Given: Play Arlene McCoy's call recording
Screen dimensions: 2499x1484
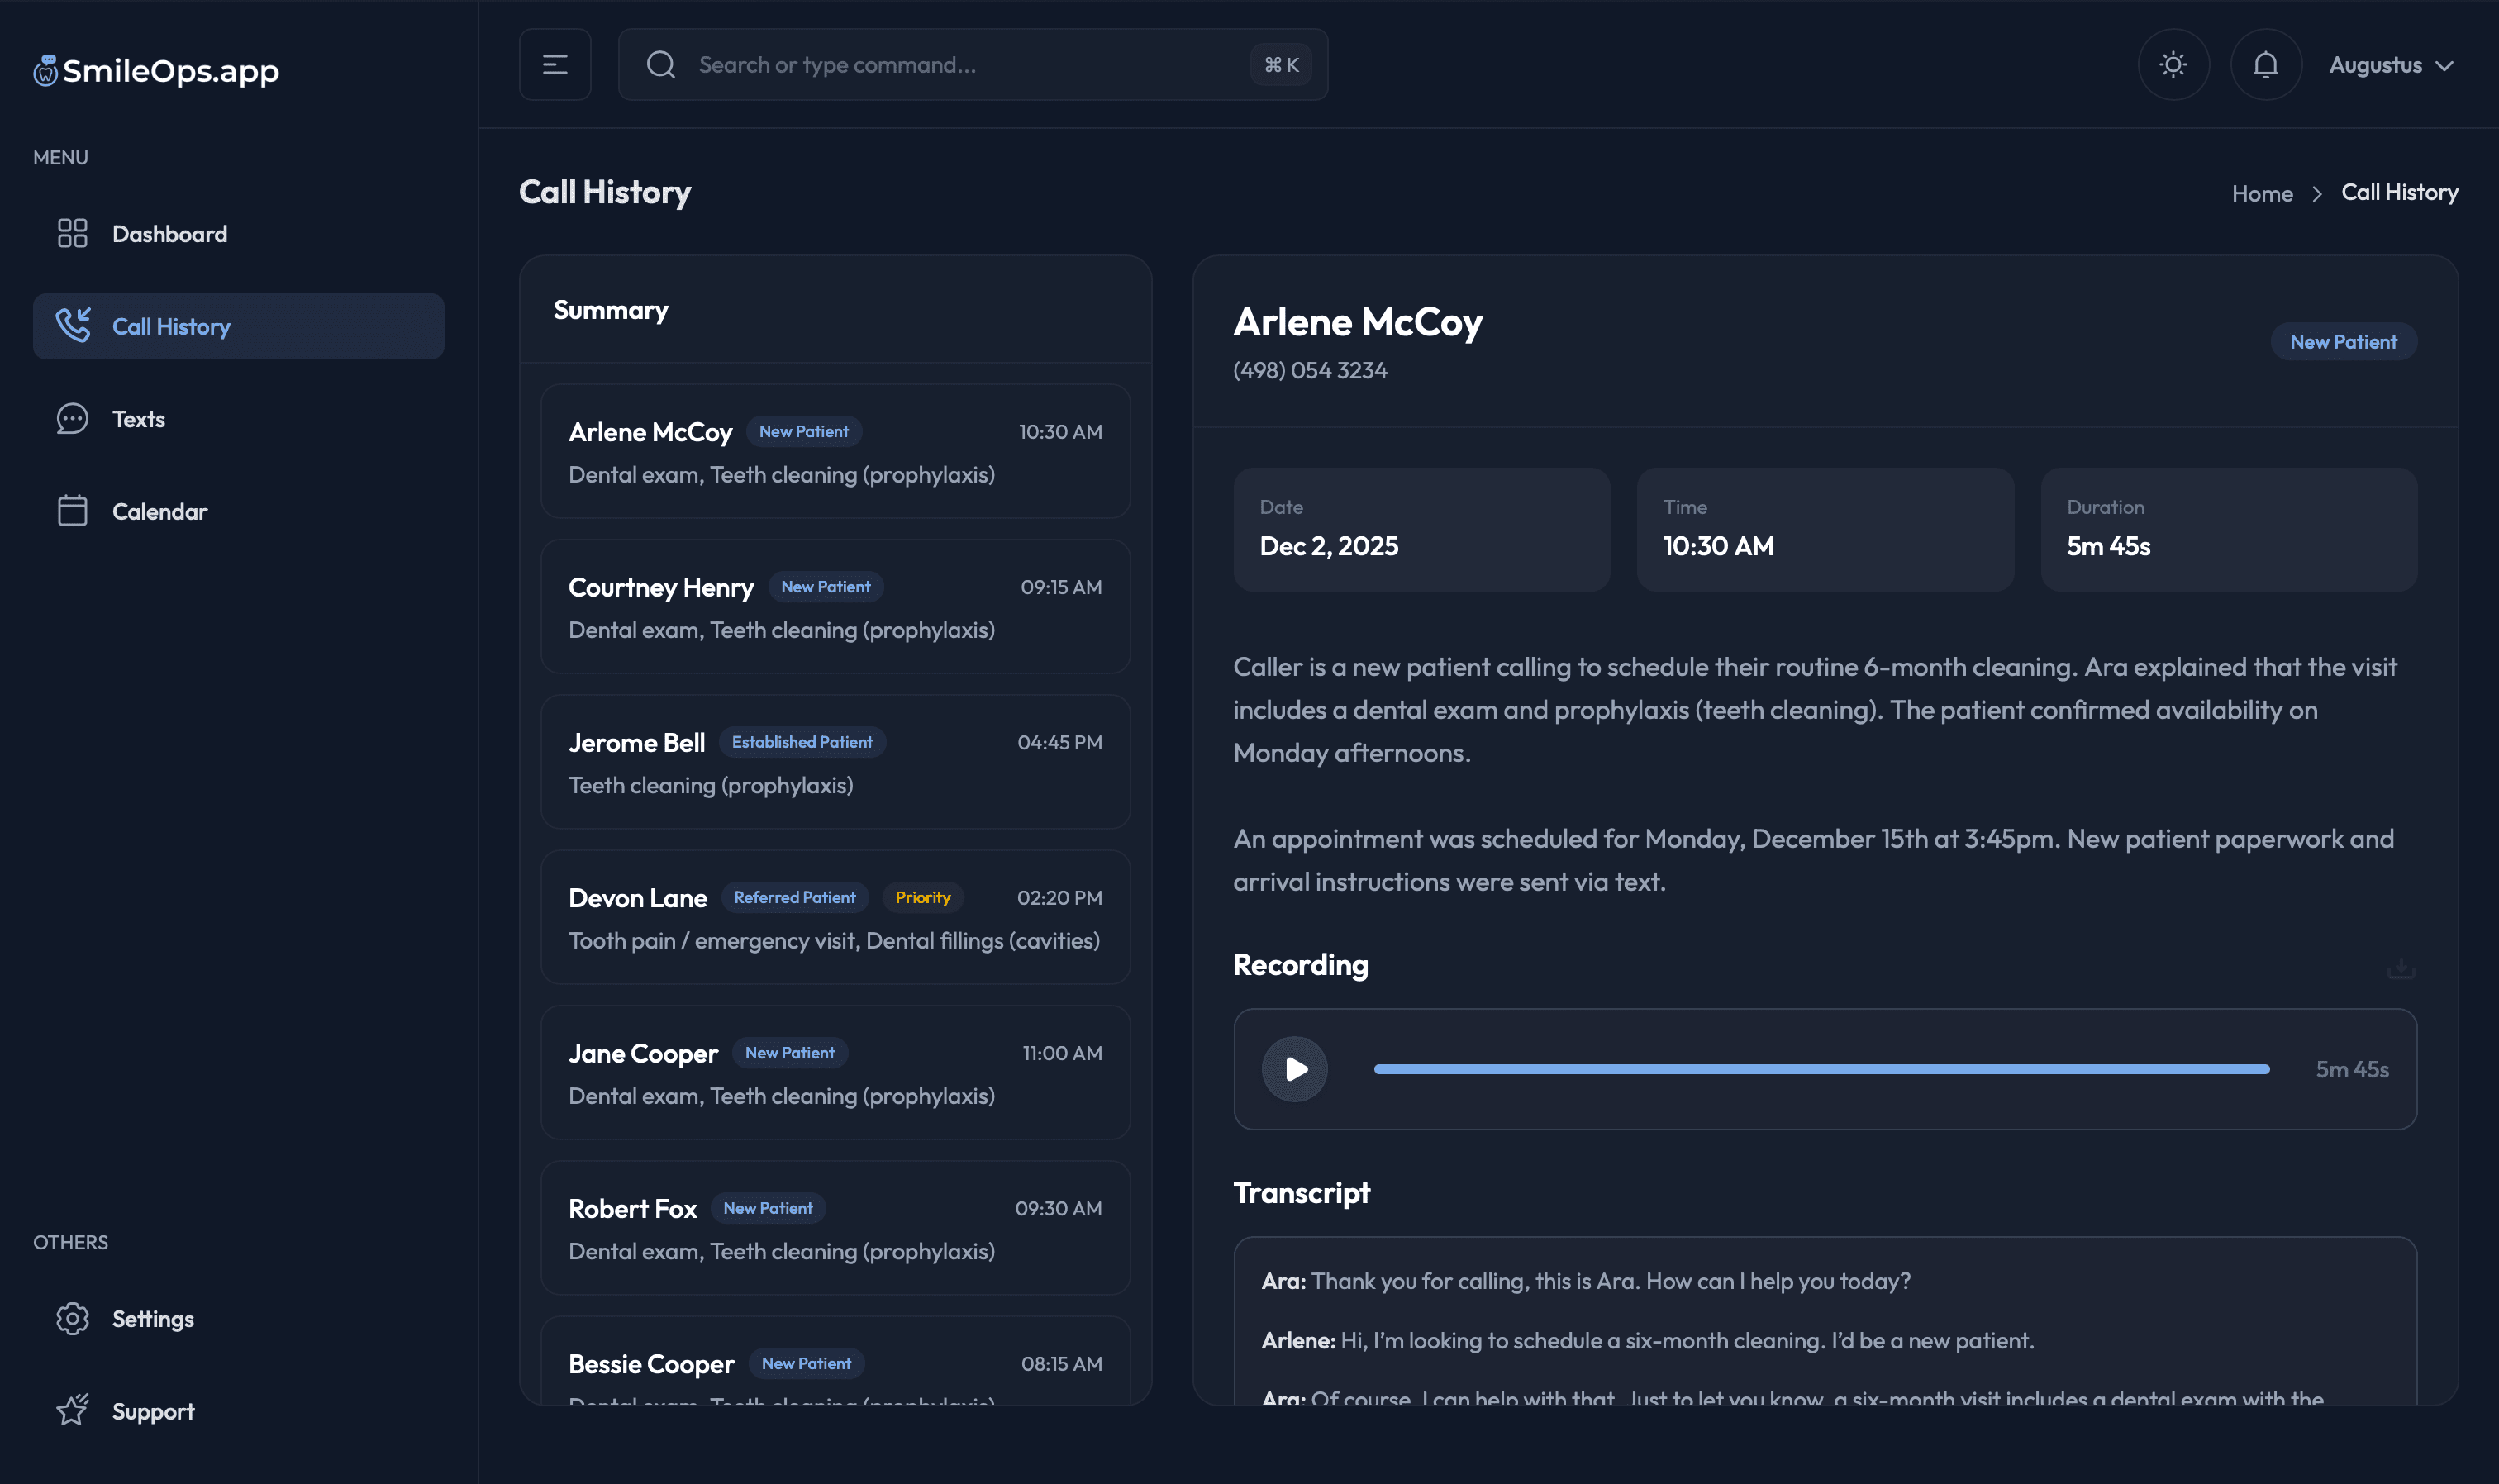Looking at the screenshot, I should [1295, 1069].
